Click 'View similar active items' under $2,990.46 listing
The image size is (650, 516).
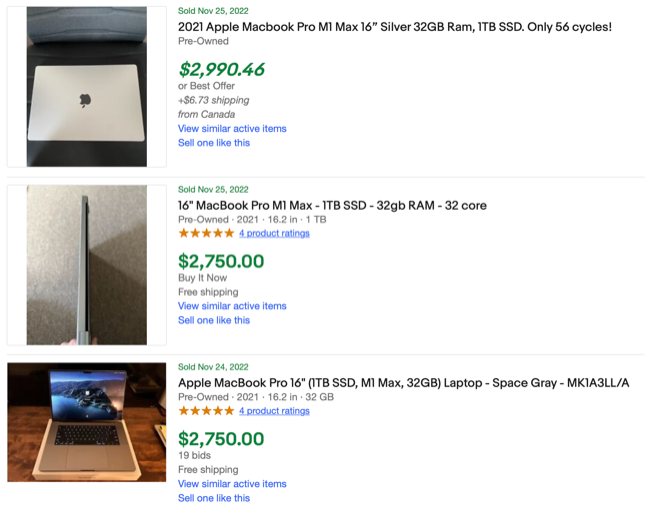pos(232,129)
